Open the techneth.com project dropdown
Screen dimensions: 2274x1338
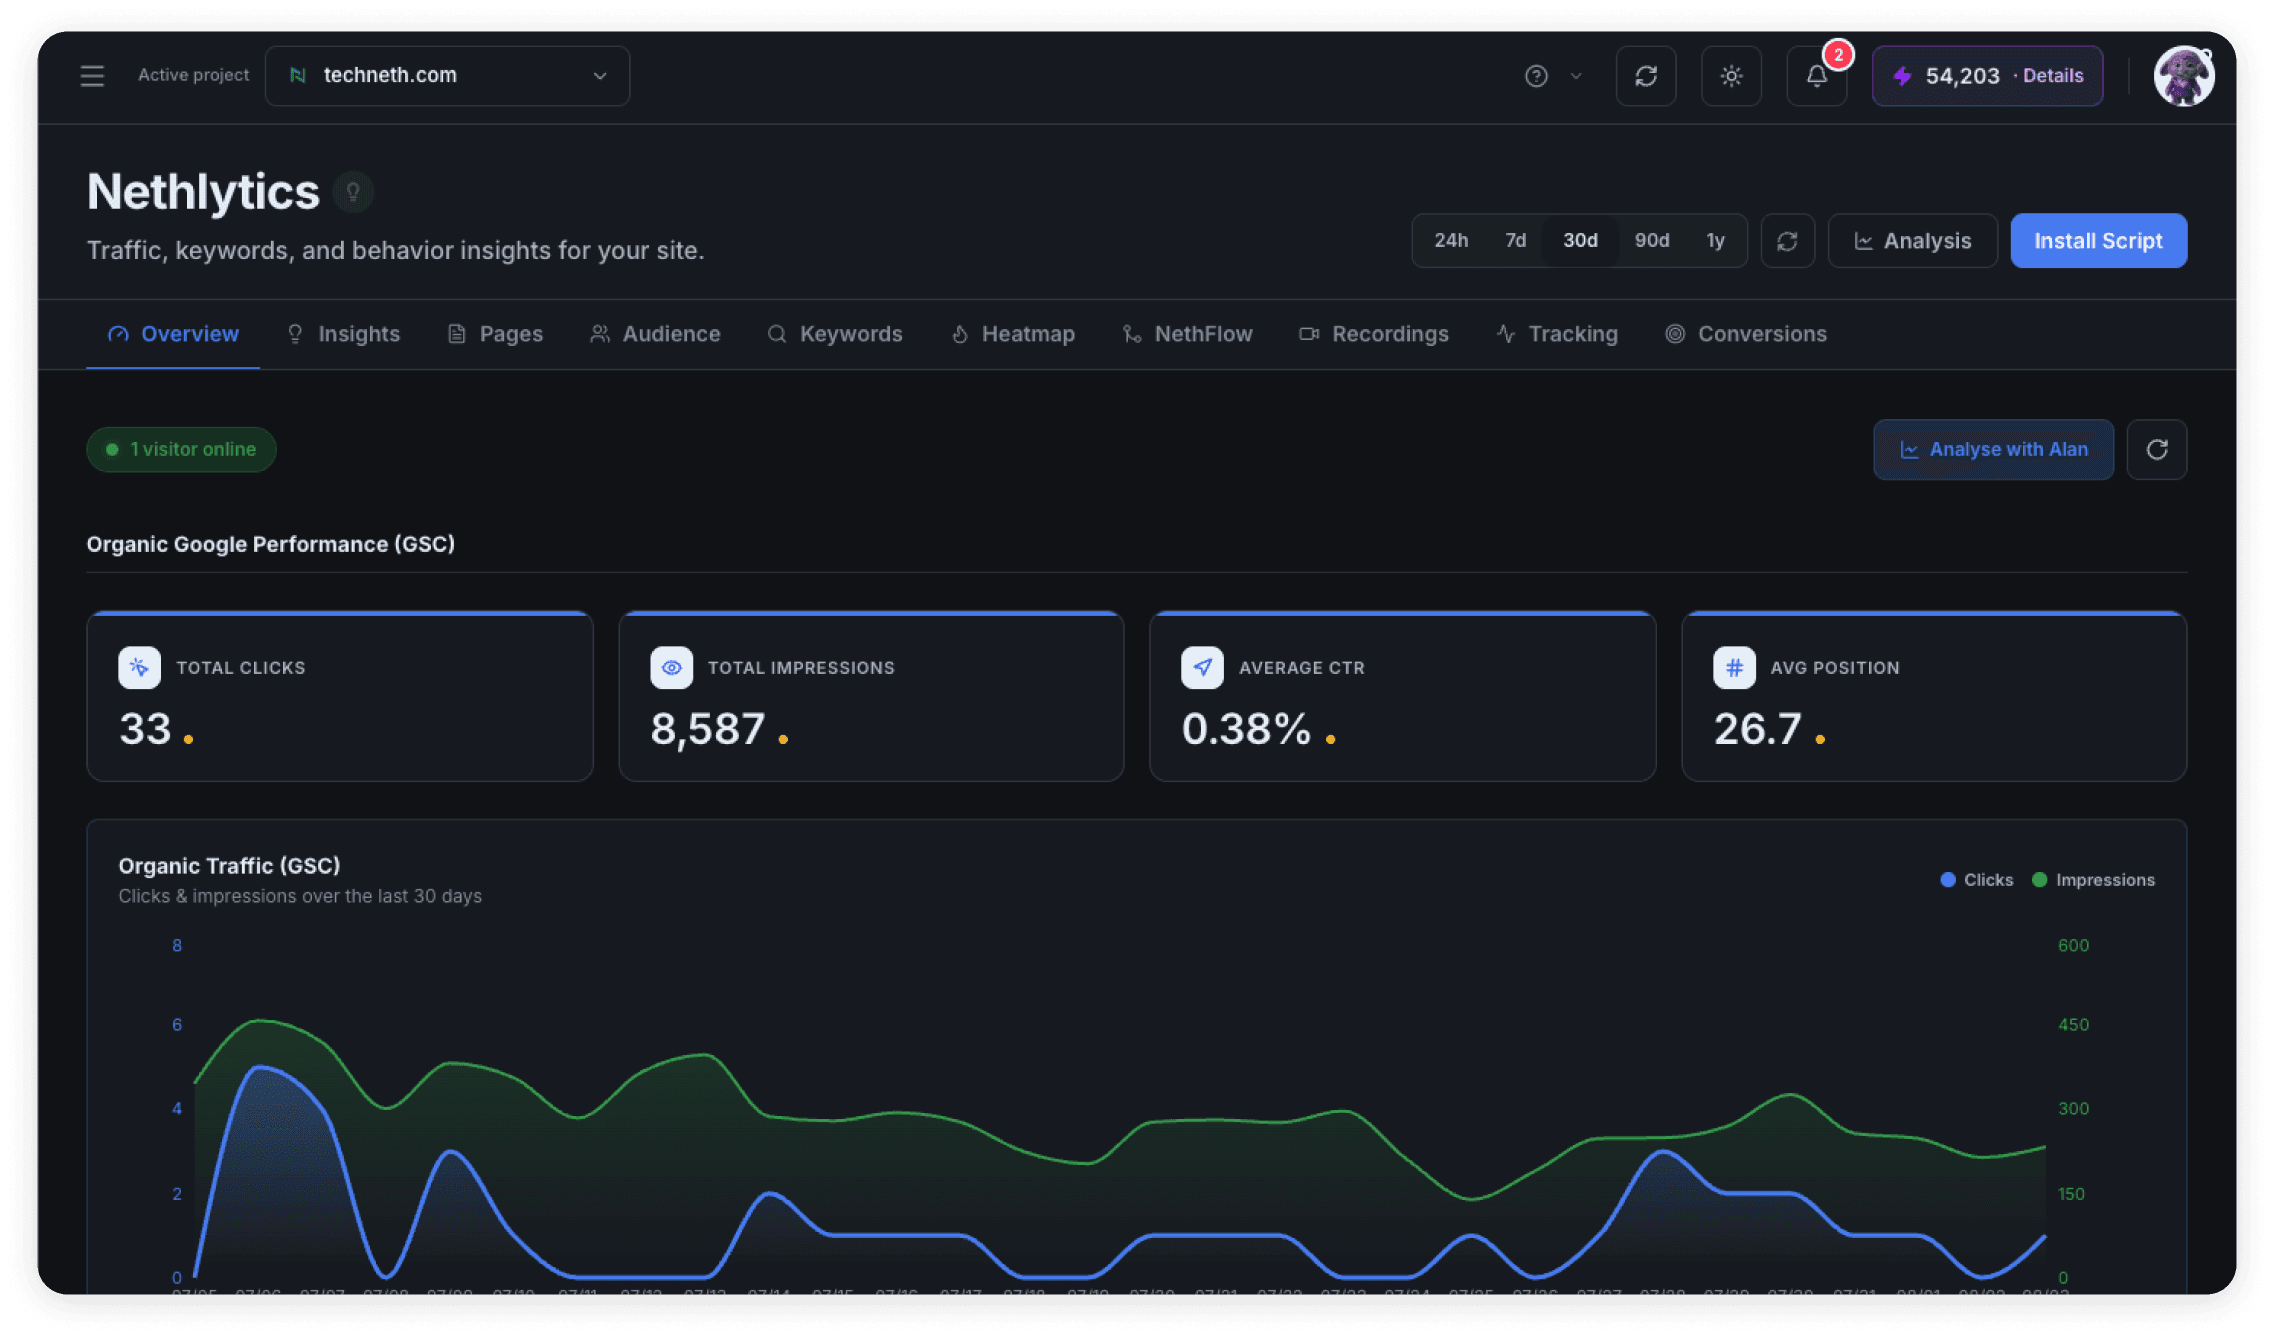point(447,76)
